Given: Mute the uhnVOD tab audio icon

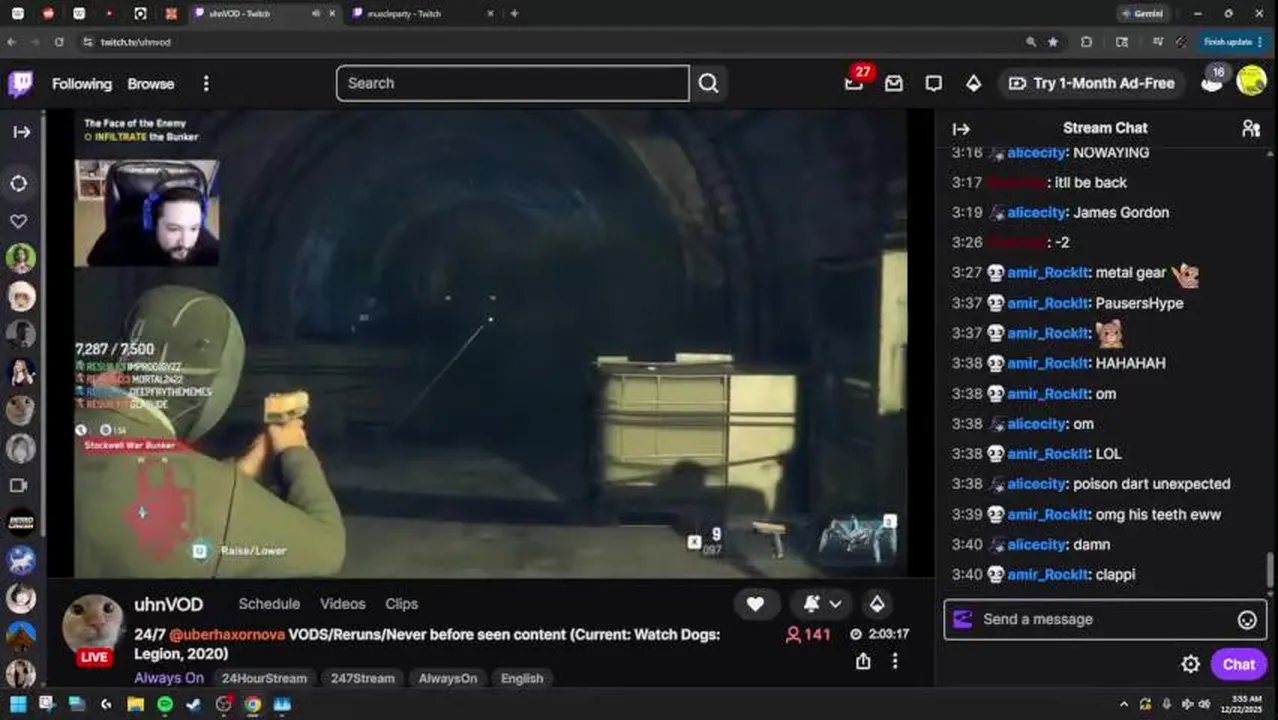Looking at the screenshot, I should [x=316, y=14].
